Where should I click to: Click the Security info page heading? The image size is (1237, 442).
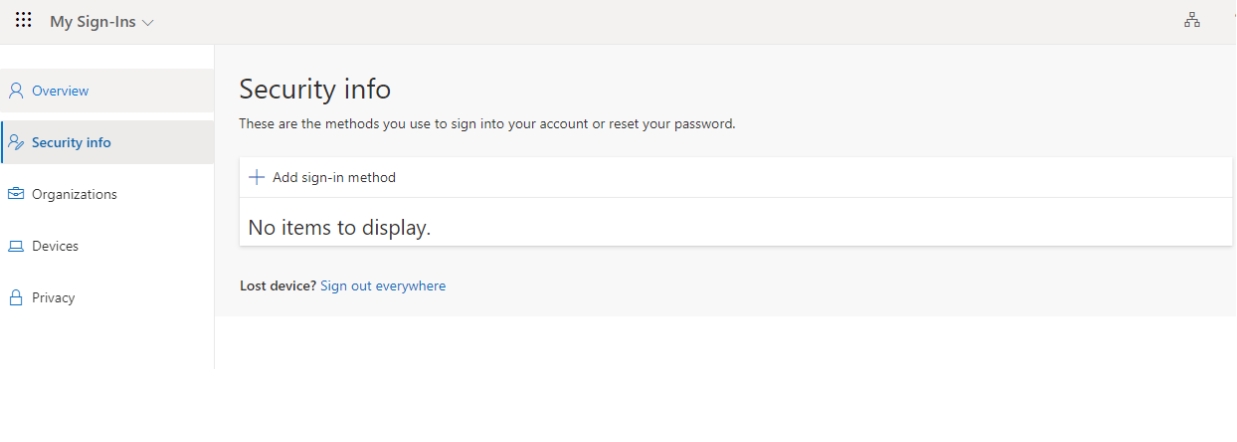click(314, 89)
